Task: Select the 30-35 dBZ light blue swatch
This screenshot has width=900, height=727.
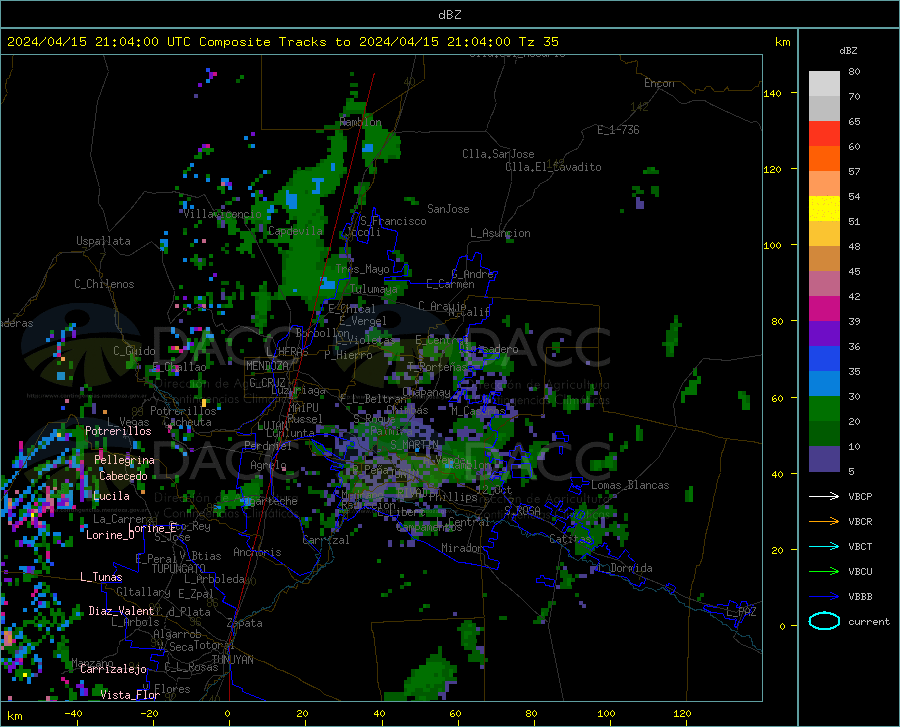Action: click(x=824, y=384)
